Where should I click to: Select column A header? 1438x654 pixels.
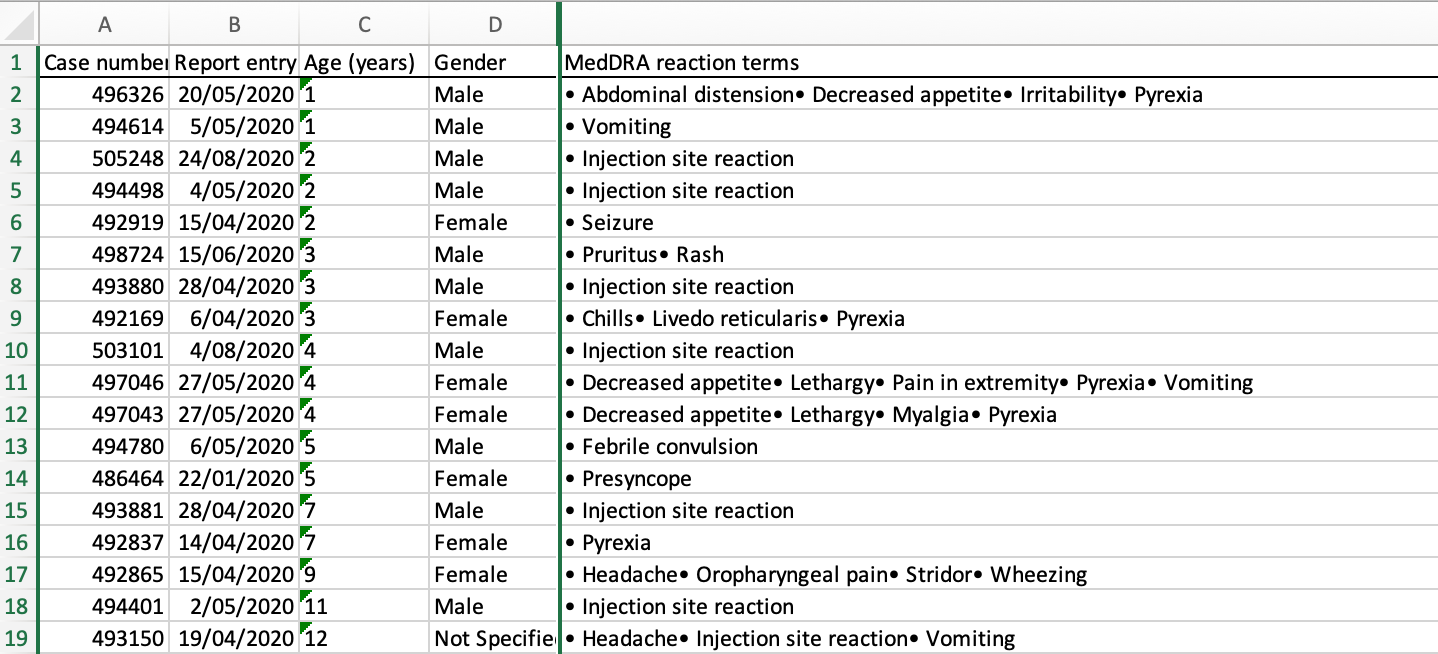(104, 24)
